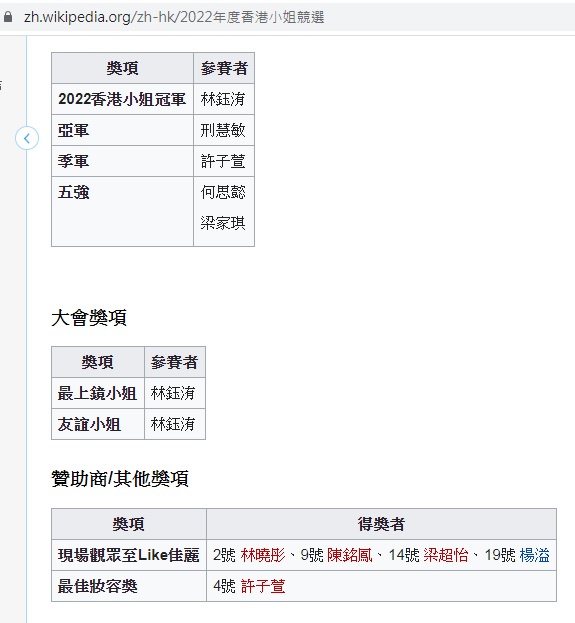The image size is (575, 623).
Task: Select the name 梁家琪
Action: [223, 223]
